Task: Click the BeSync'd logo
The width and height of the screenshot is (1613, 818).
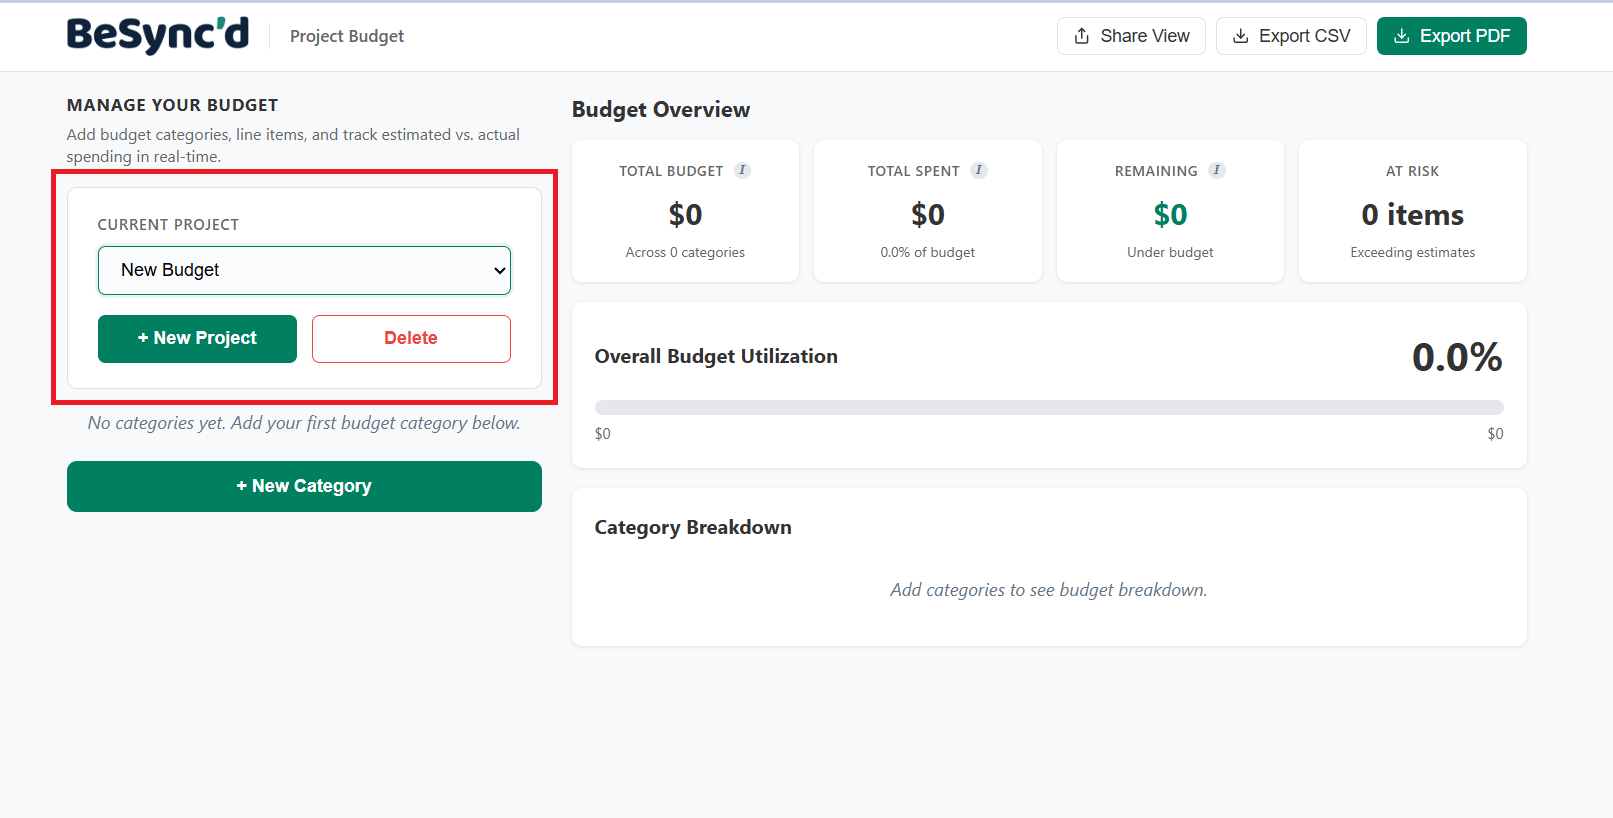Action: pos(158,36)
